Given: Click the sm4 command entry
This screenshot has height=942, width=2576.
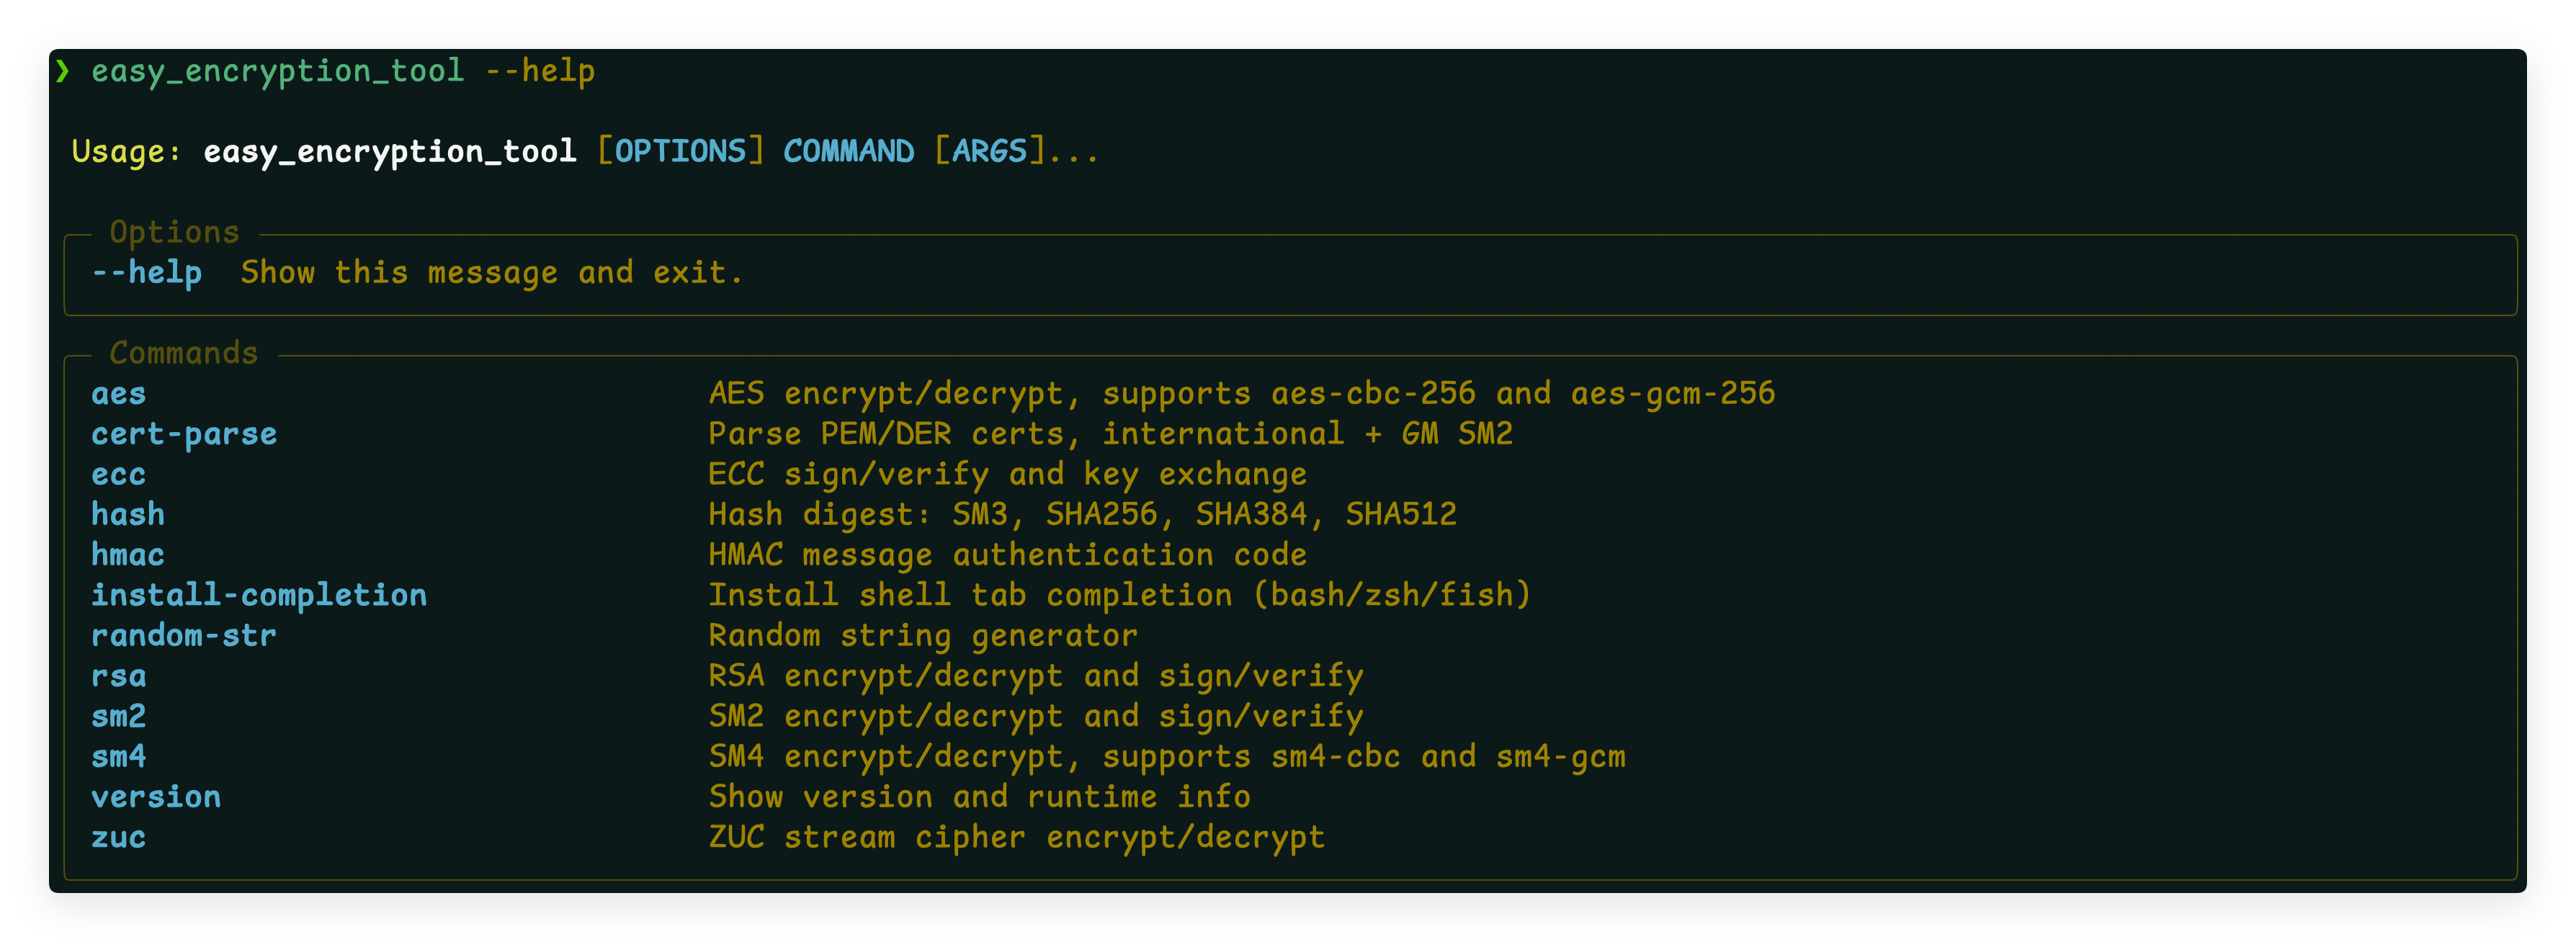Looking at the screenshot, I should tap(118, 757).
